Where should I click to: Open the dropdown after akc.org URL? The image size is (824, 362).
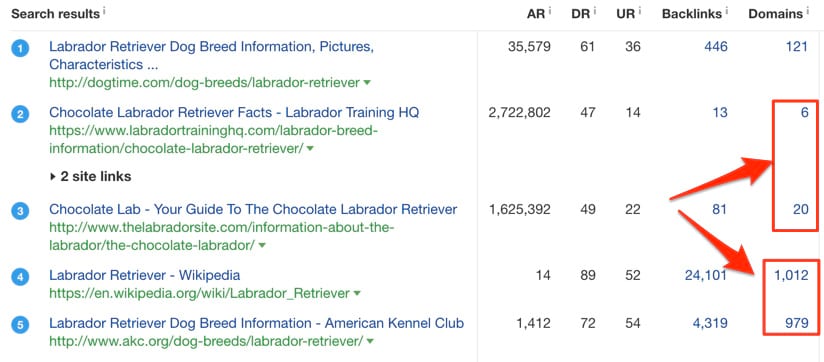[370, 342]
